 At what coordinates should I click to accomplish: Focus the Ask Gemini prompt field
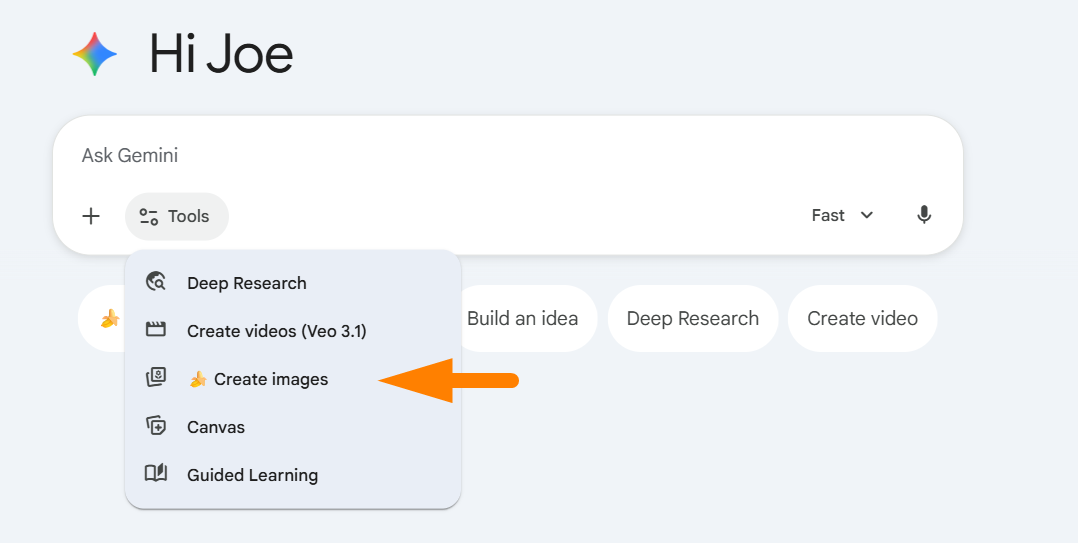tap(500, 156)
